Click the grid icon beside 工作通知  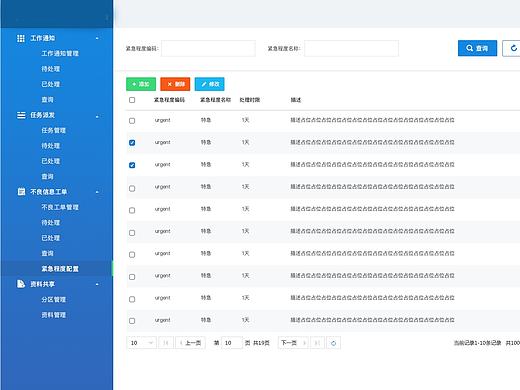point(21,38)
